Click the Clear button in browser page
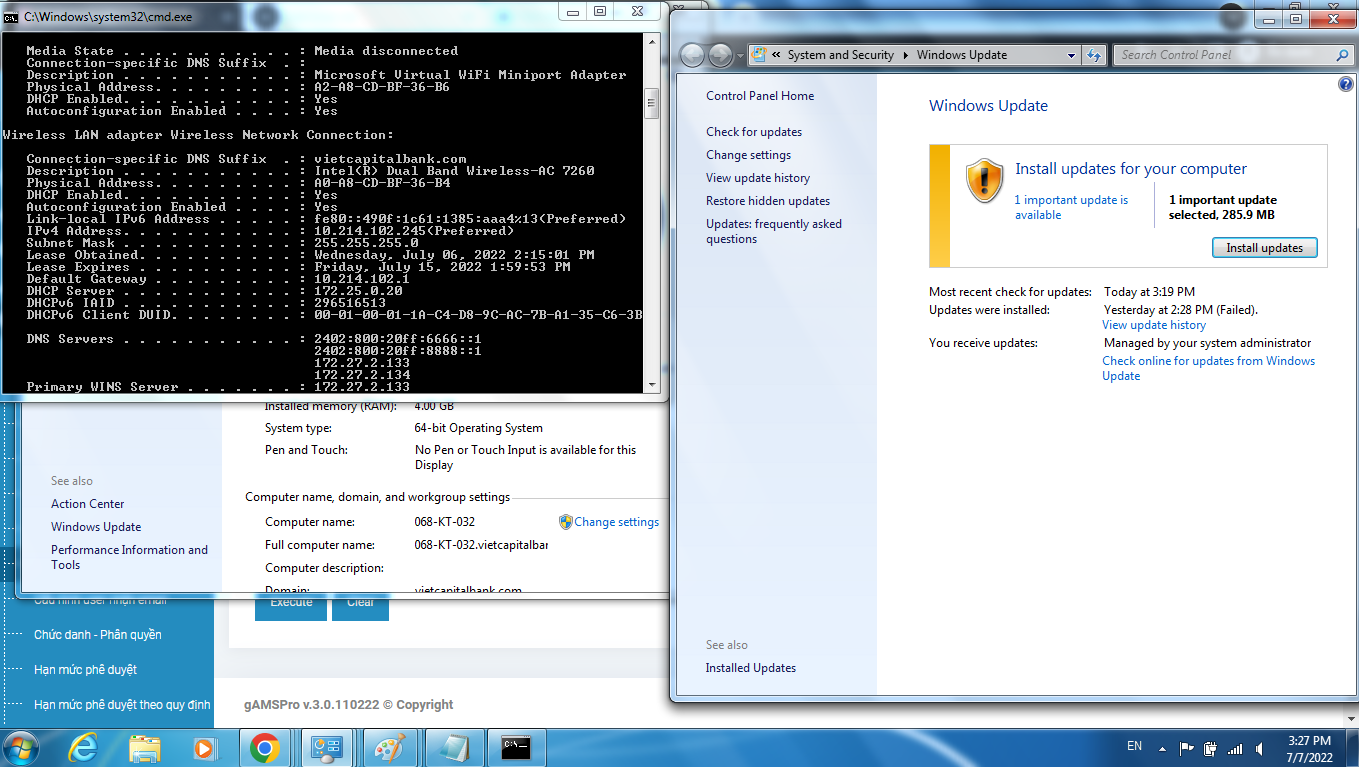Screen dimensions: 1359x767 [360, 603]
